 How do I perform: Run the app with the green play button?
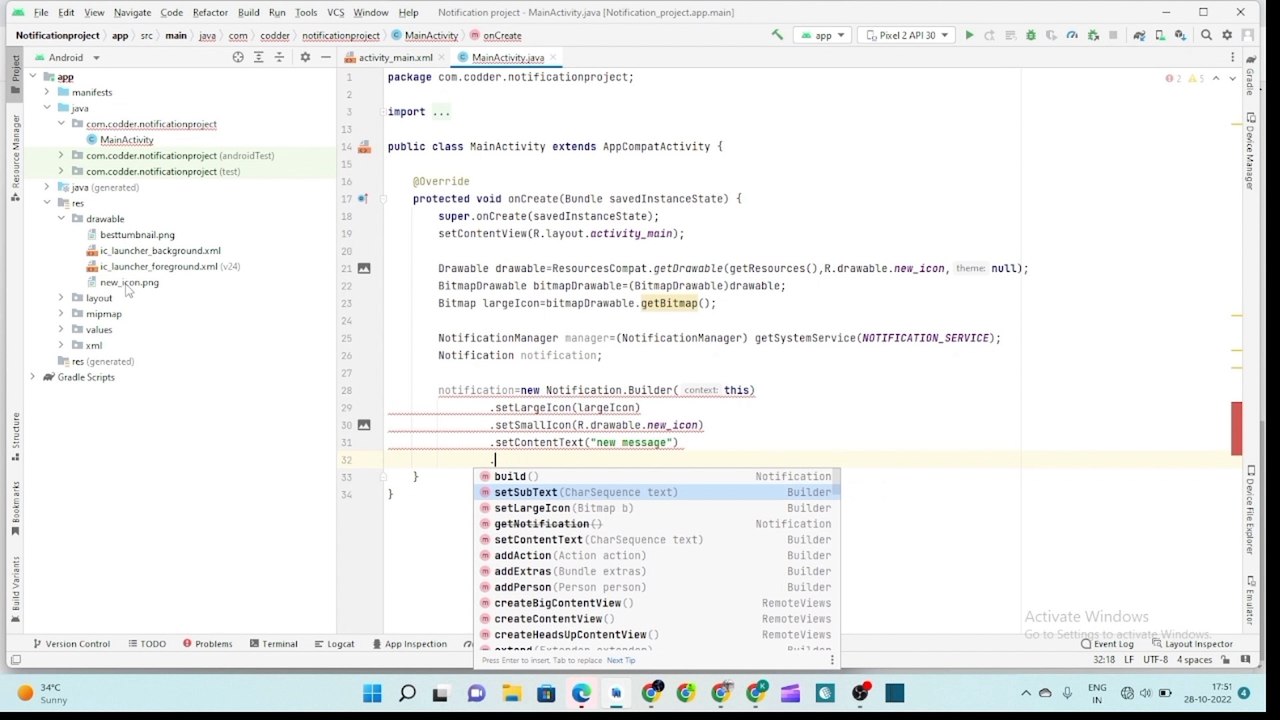(969, 35)
